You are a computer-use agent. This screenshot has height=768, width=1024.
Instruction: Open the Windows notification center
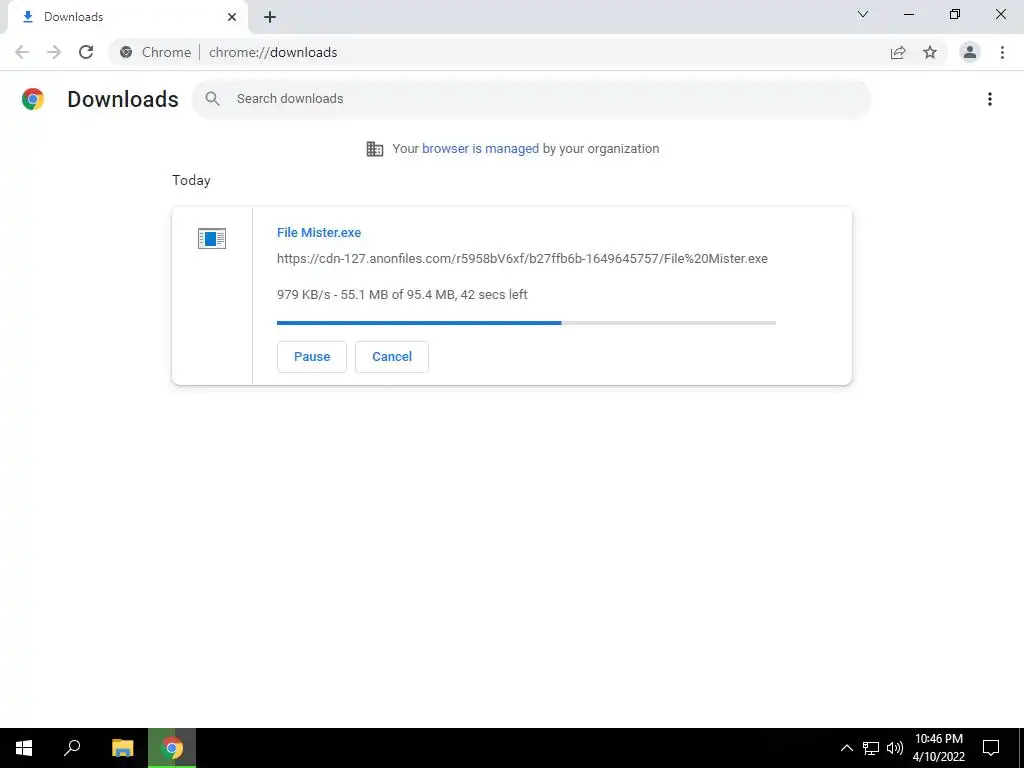[991, 748]
